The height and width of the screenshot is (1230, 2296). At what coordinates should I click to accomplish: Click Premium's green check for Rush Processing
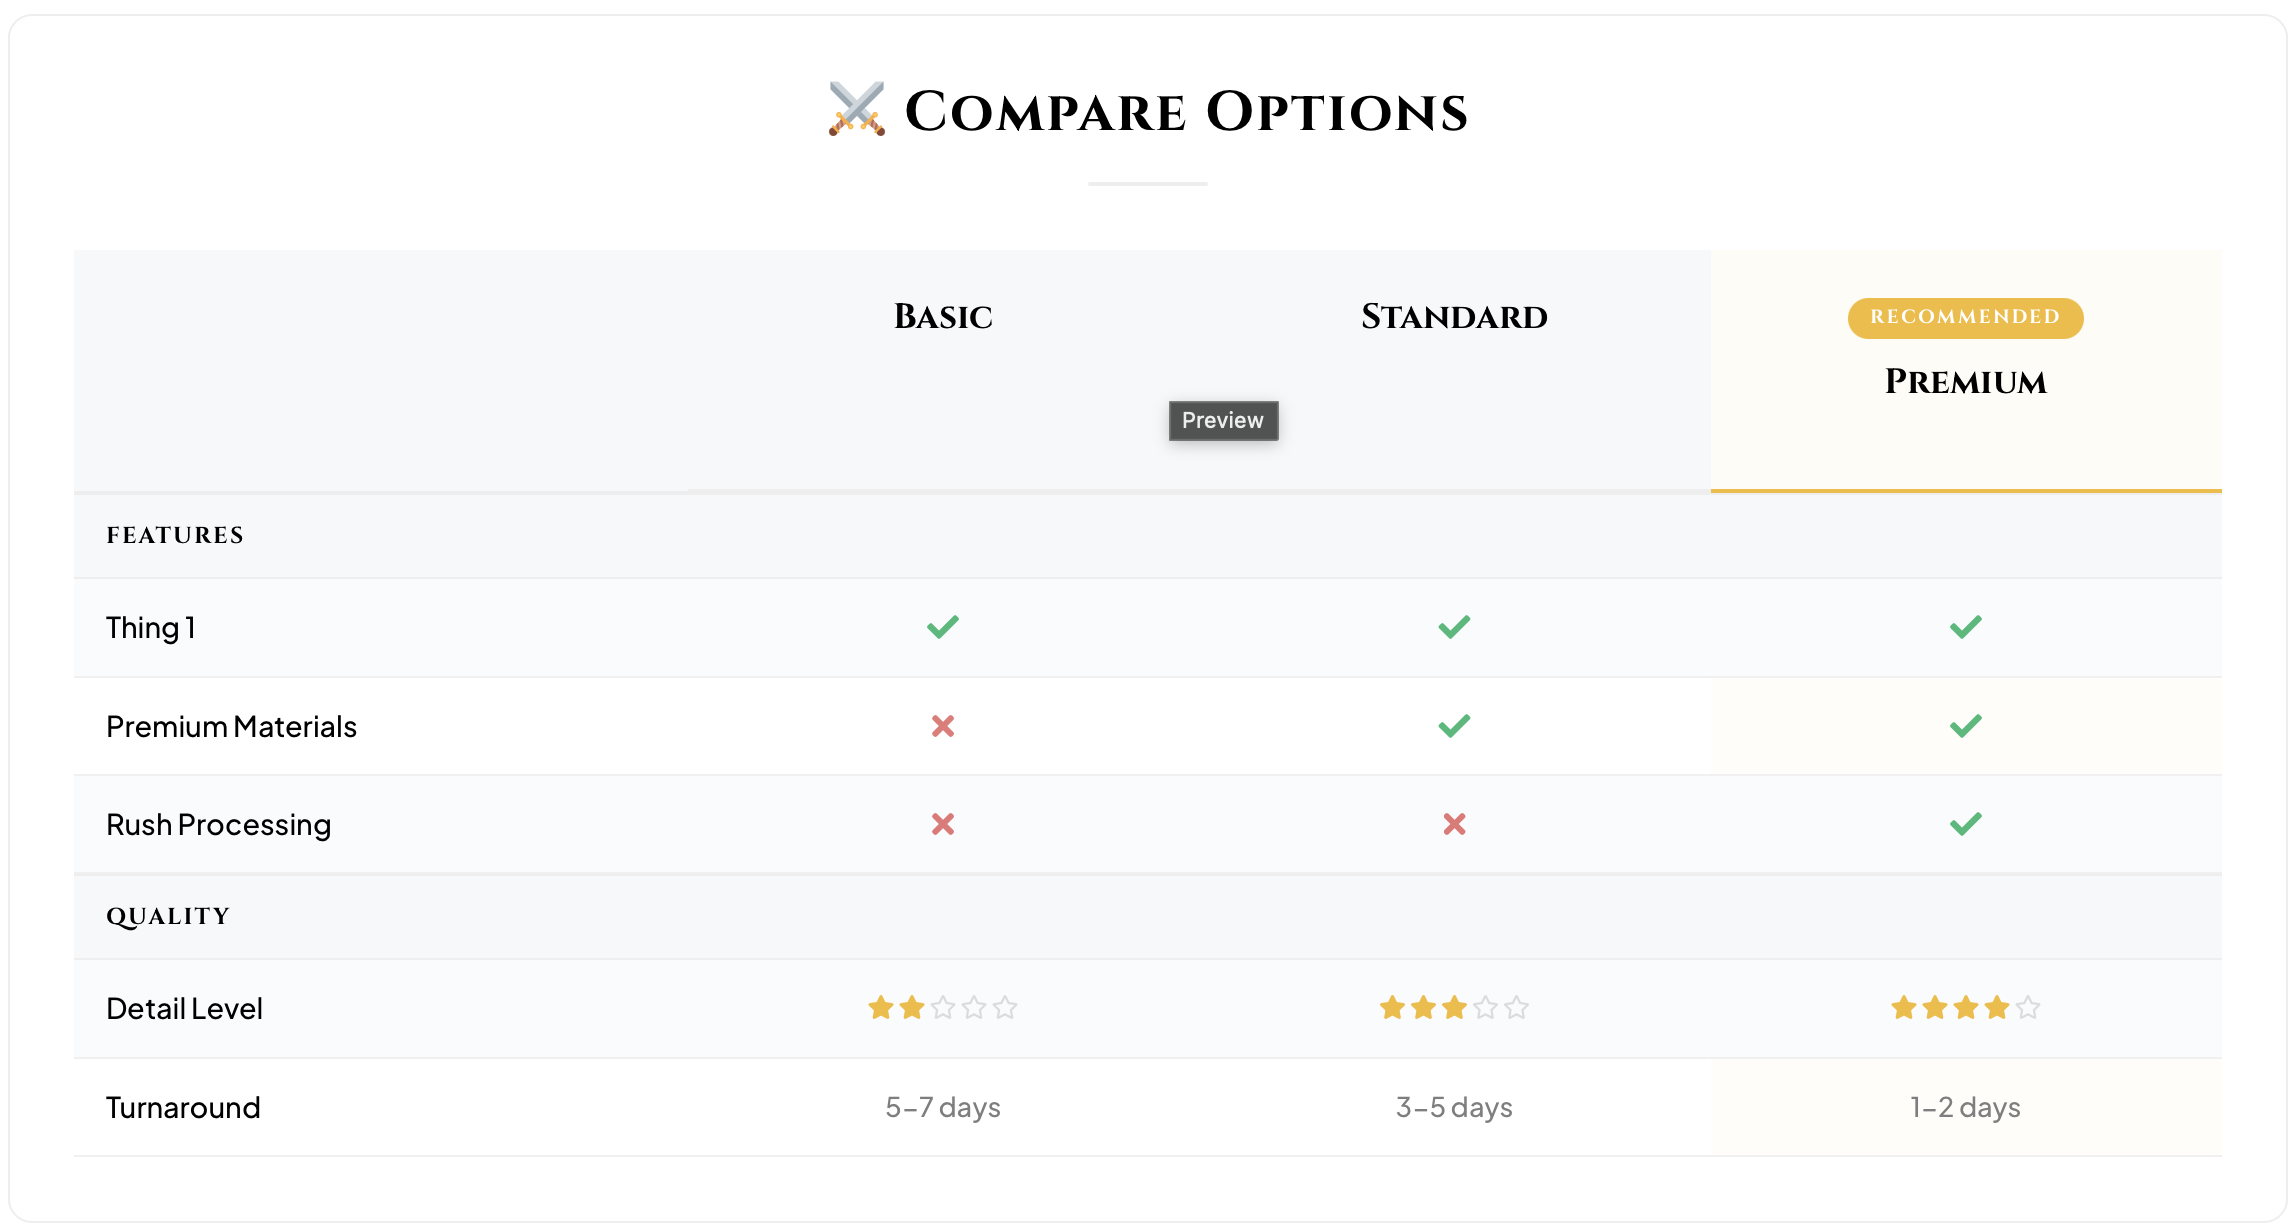pyautogui.click(x=1965, y=824)
